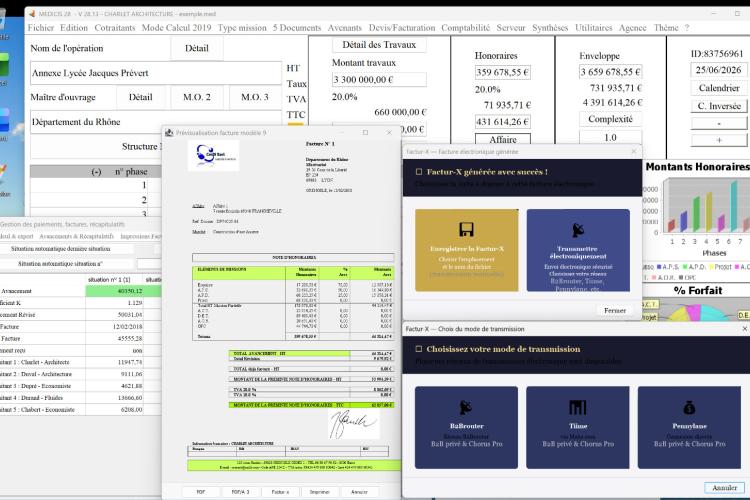Open the Utilitaires menu
750x500 pixels.
[x=594, y=28]
